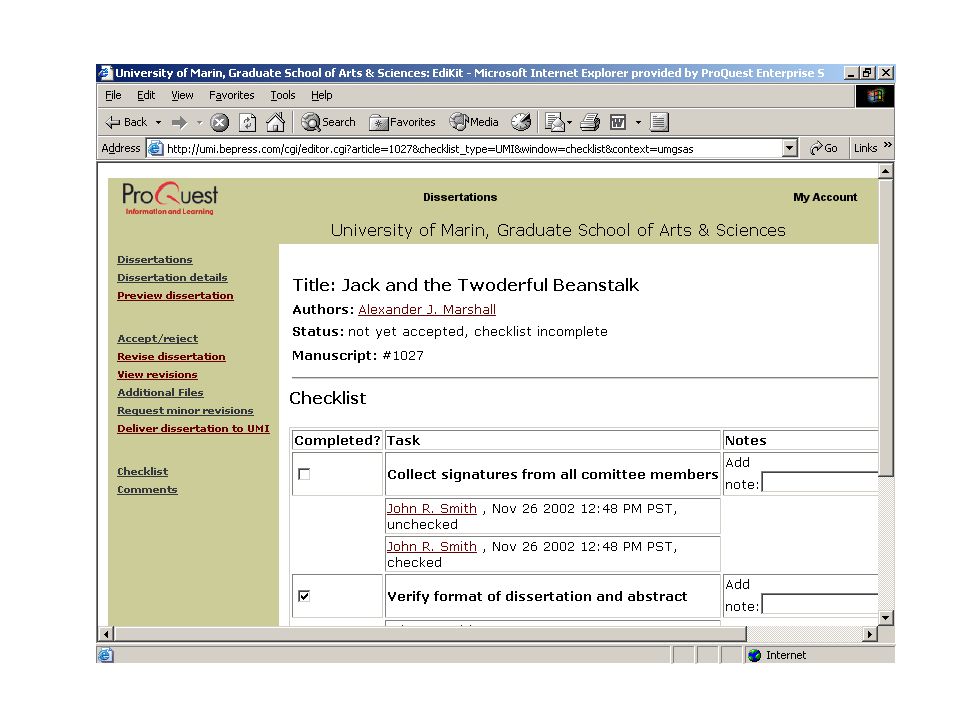Click the Edit with Word icon
This screenshot has height=720, width=960.
(x=618, y=122)
